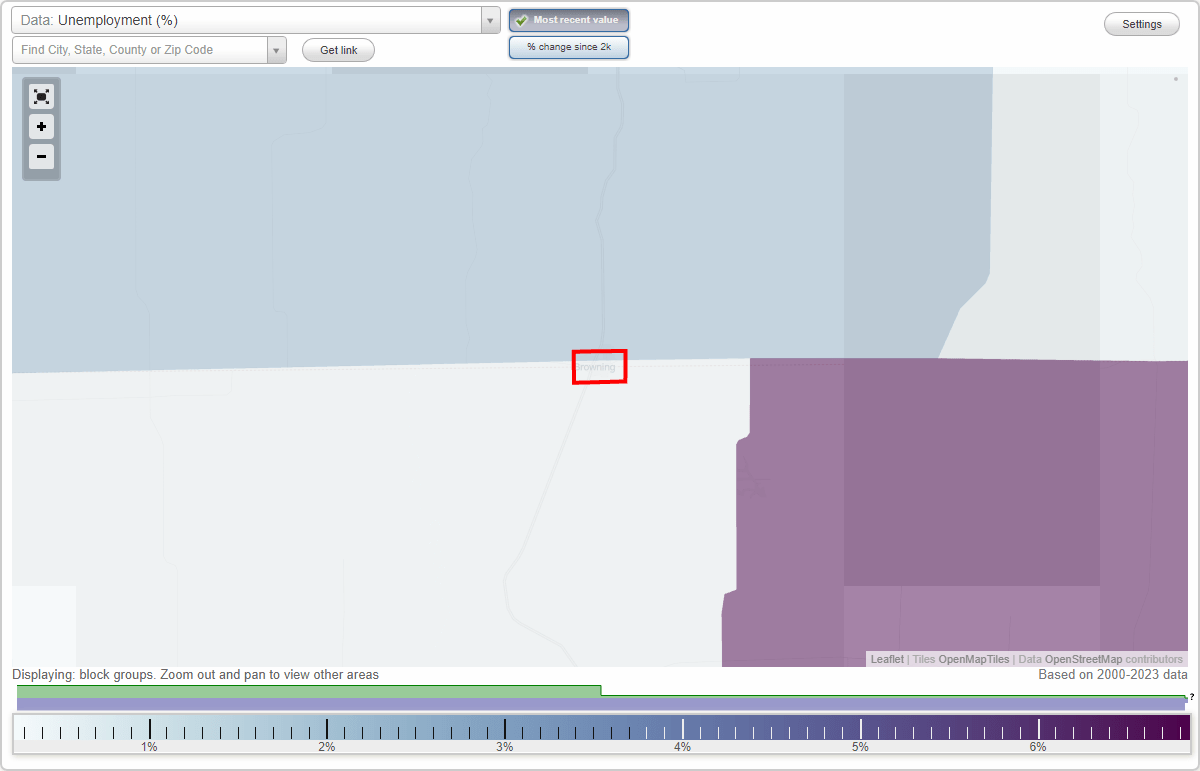Open the help question mark near the legend

pos(1190,698)
